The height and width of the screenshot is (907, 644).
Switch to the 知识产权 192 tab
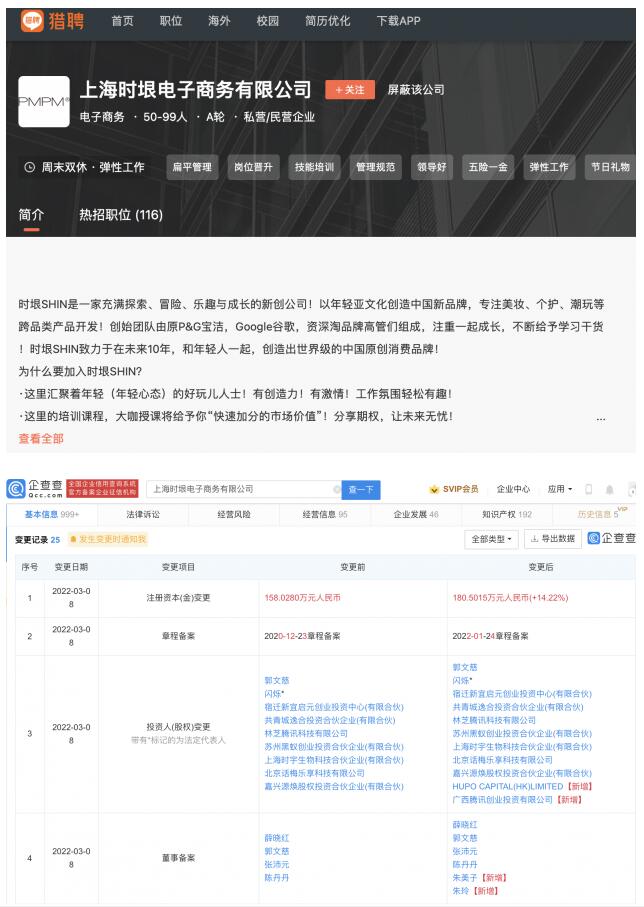507,514
